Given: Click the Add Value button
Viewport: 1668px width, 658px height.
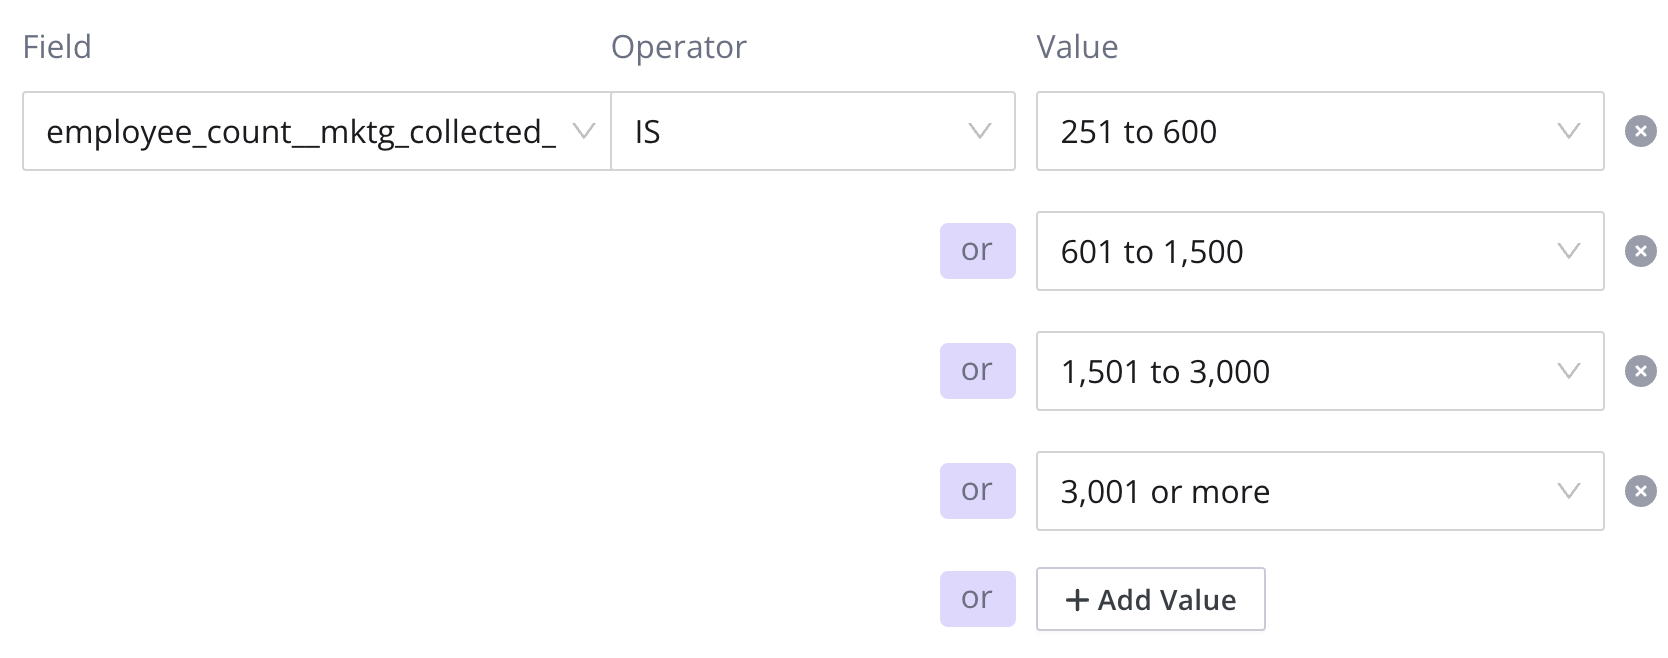Looking at the screenshot, I should coord(1150,600).
